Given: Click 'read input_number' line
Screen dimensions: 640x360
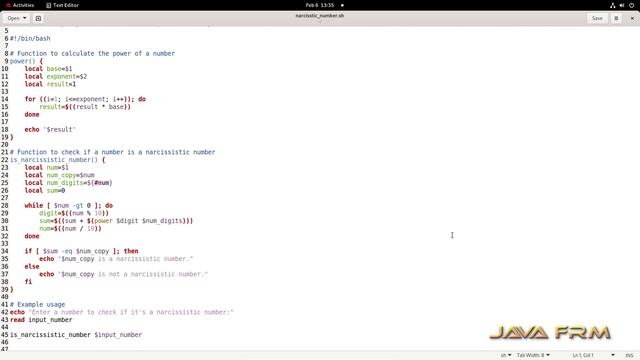Looking at the screenshot, I should tap(41, 320).
